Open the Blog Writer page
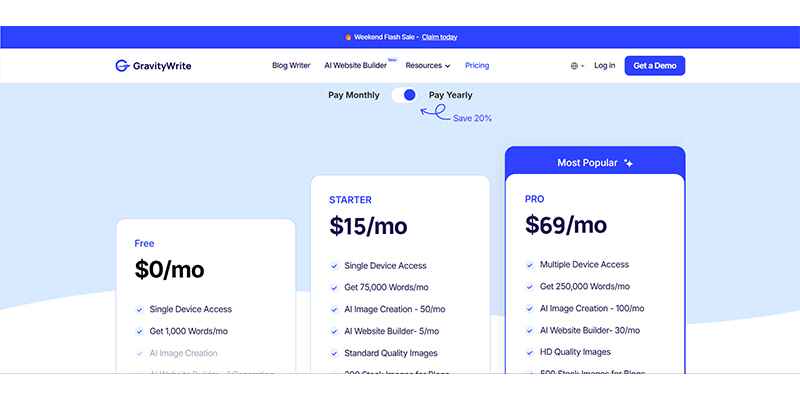800x400 pixels. [x=291, y=66]
